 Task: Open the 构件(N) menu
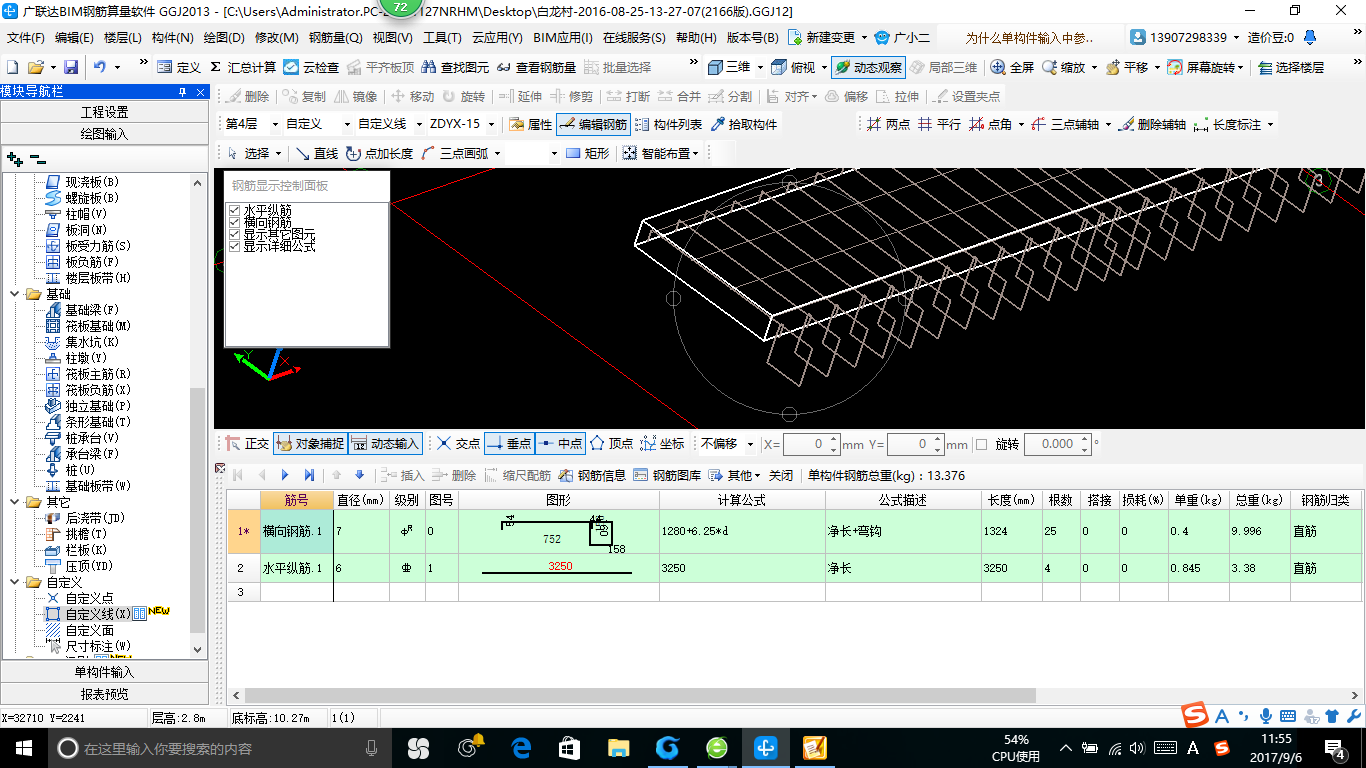click(x=173, y=38)
